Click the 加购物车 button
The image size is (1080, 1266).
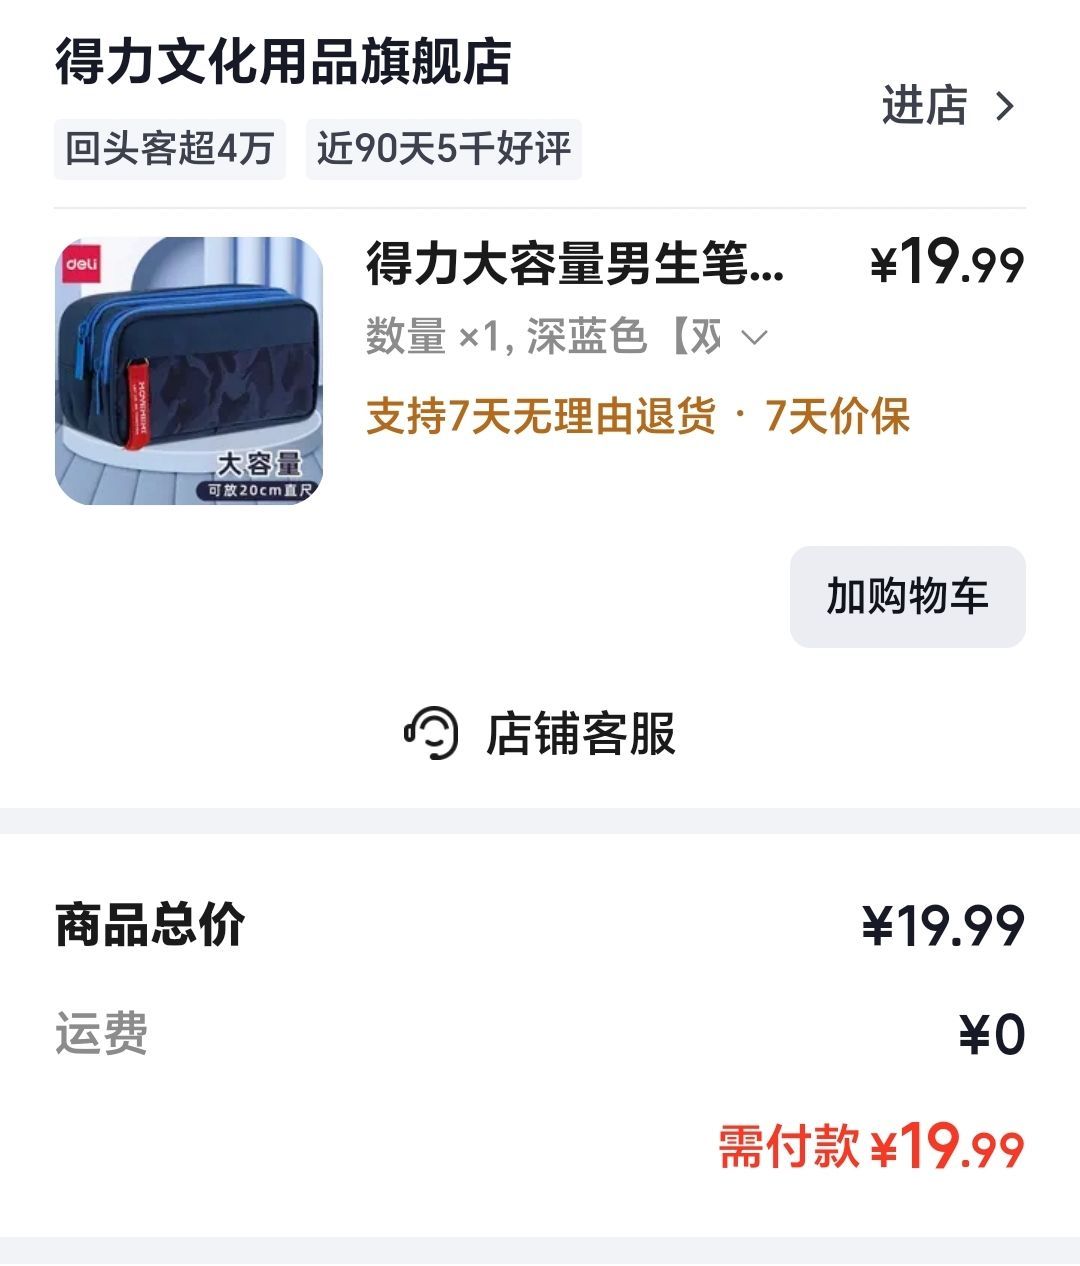(x=908, y=596)
